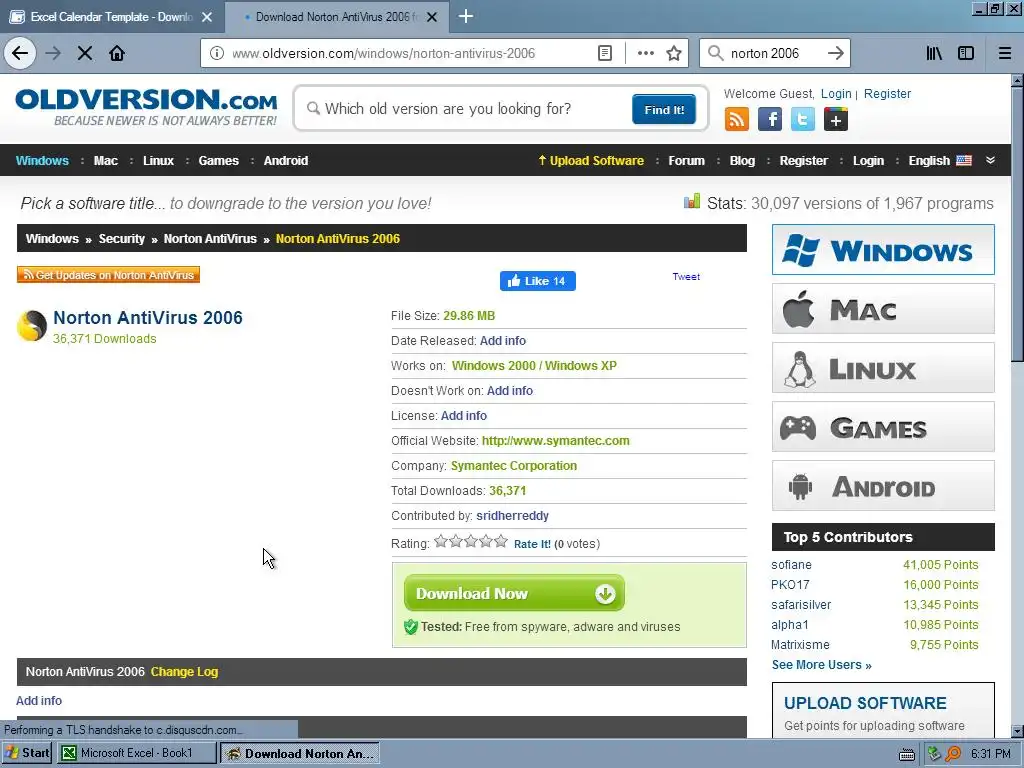The width and height of the screenshot is (1024, 768).
Task: Click the Windows platform banner in sidebar
Action: pyautogui.click(x=883, y=249)
